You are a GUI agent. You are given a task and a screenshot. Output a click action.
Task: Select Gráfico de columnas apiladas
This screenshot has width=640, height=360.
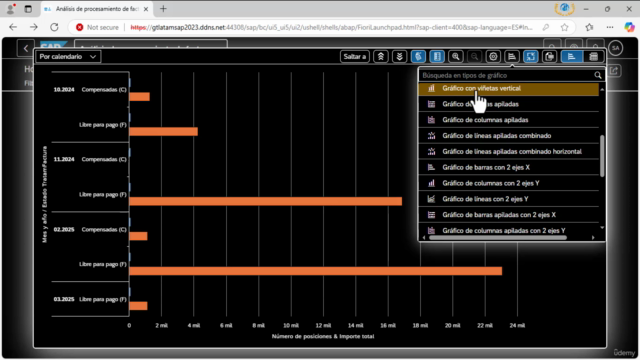pos(509,120)
